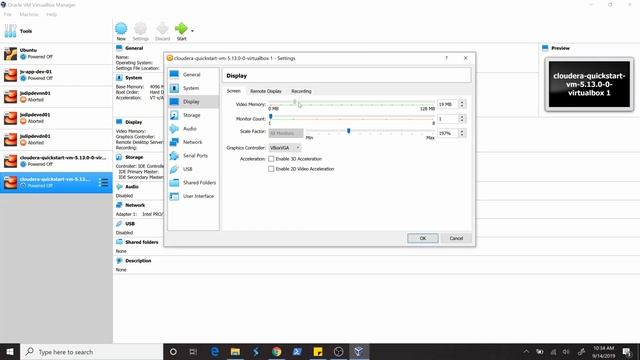
Task: Click the Monitor Count spinner arrows
Action: click(462, 119)
